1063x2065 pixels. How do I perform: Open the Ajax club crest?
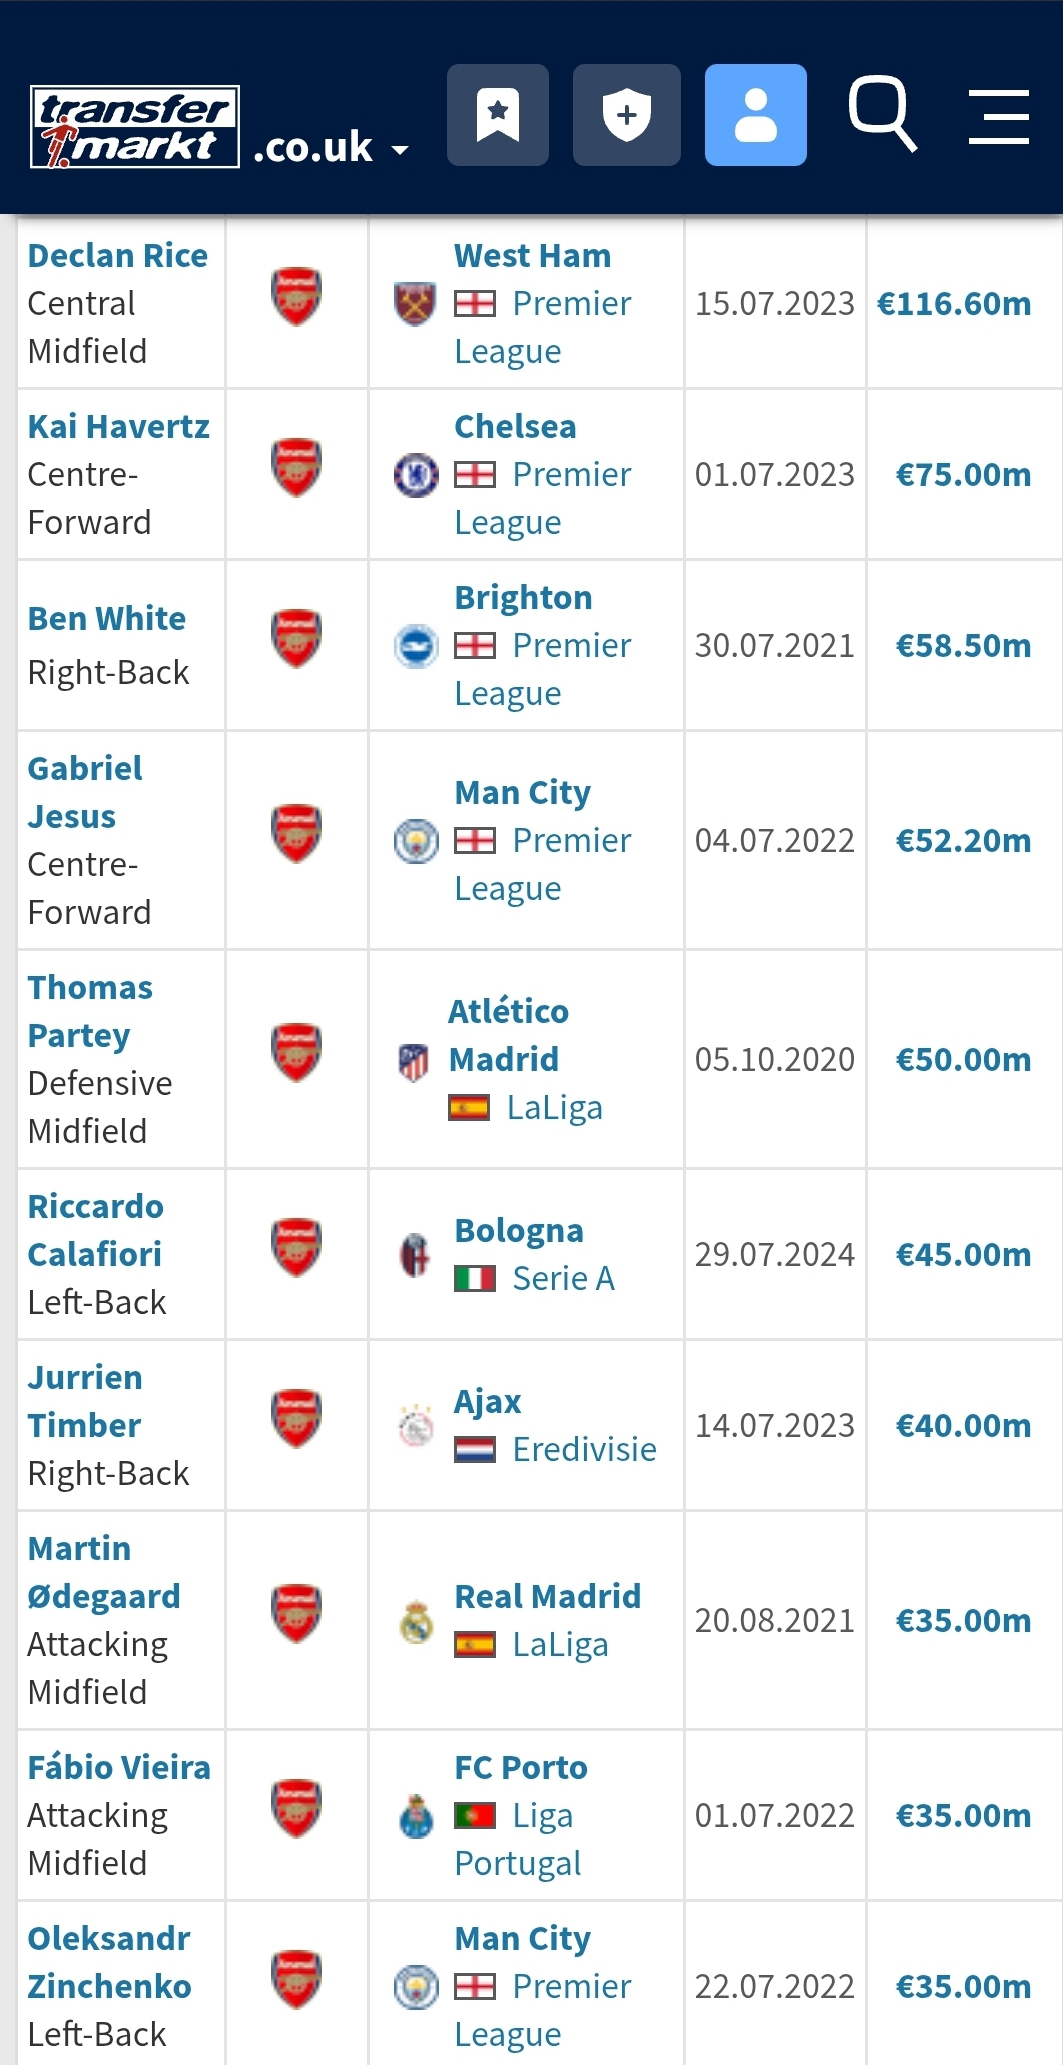(x=416, y=1426)
